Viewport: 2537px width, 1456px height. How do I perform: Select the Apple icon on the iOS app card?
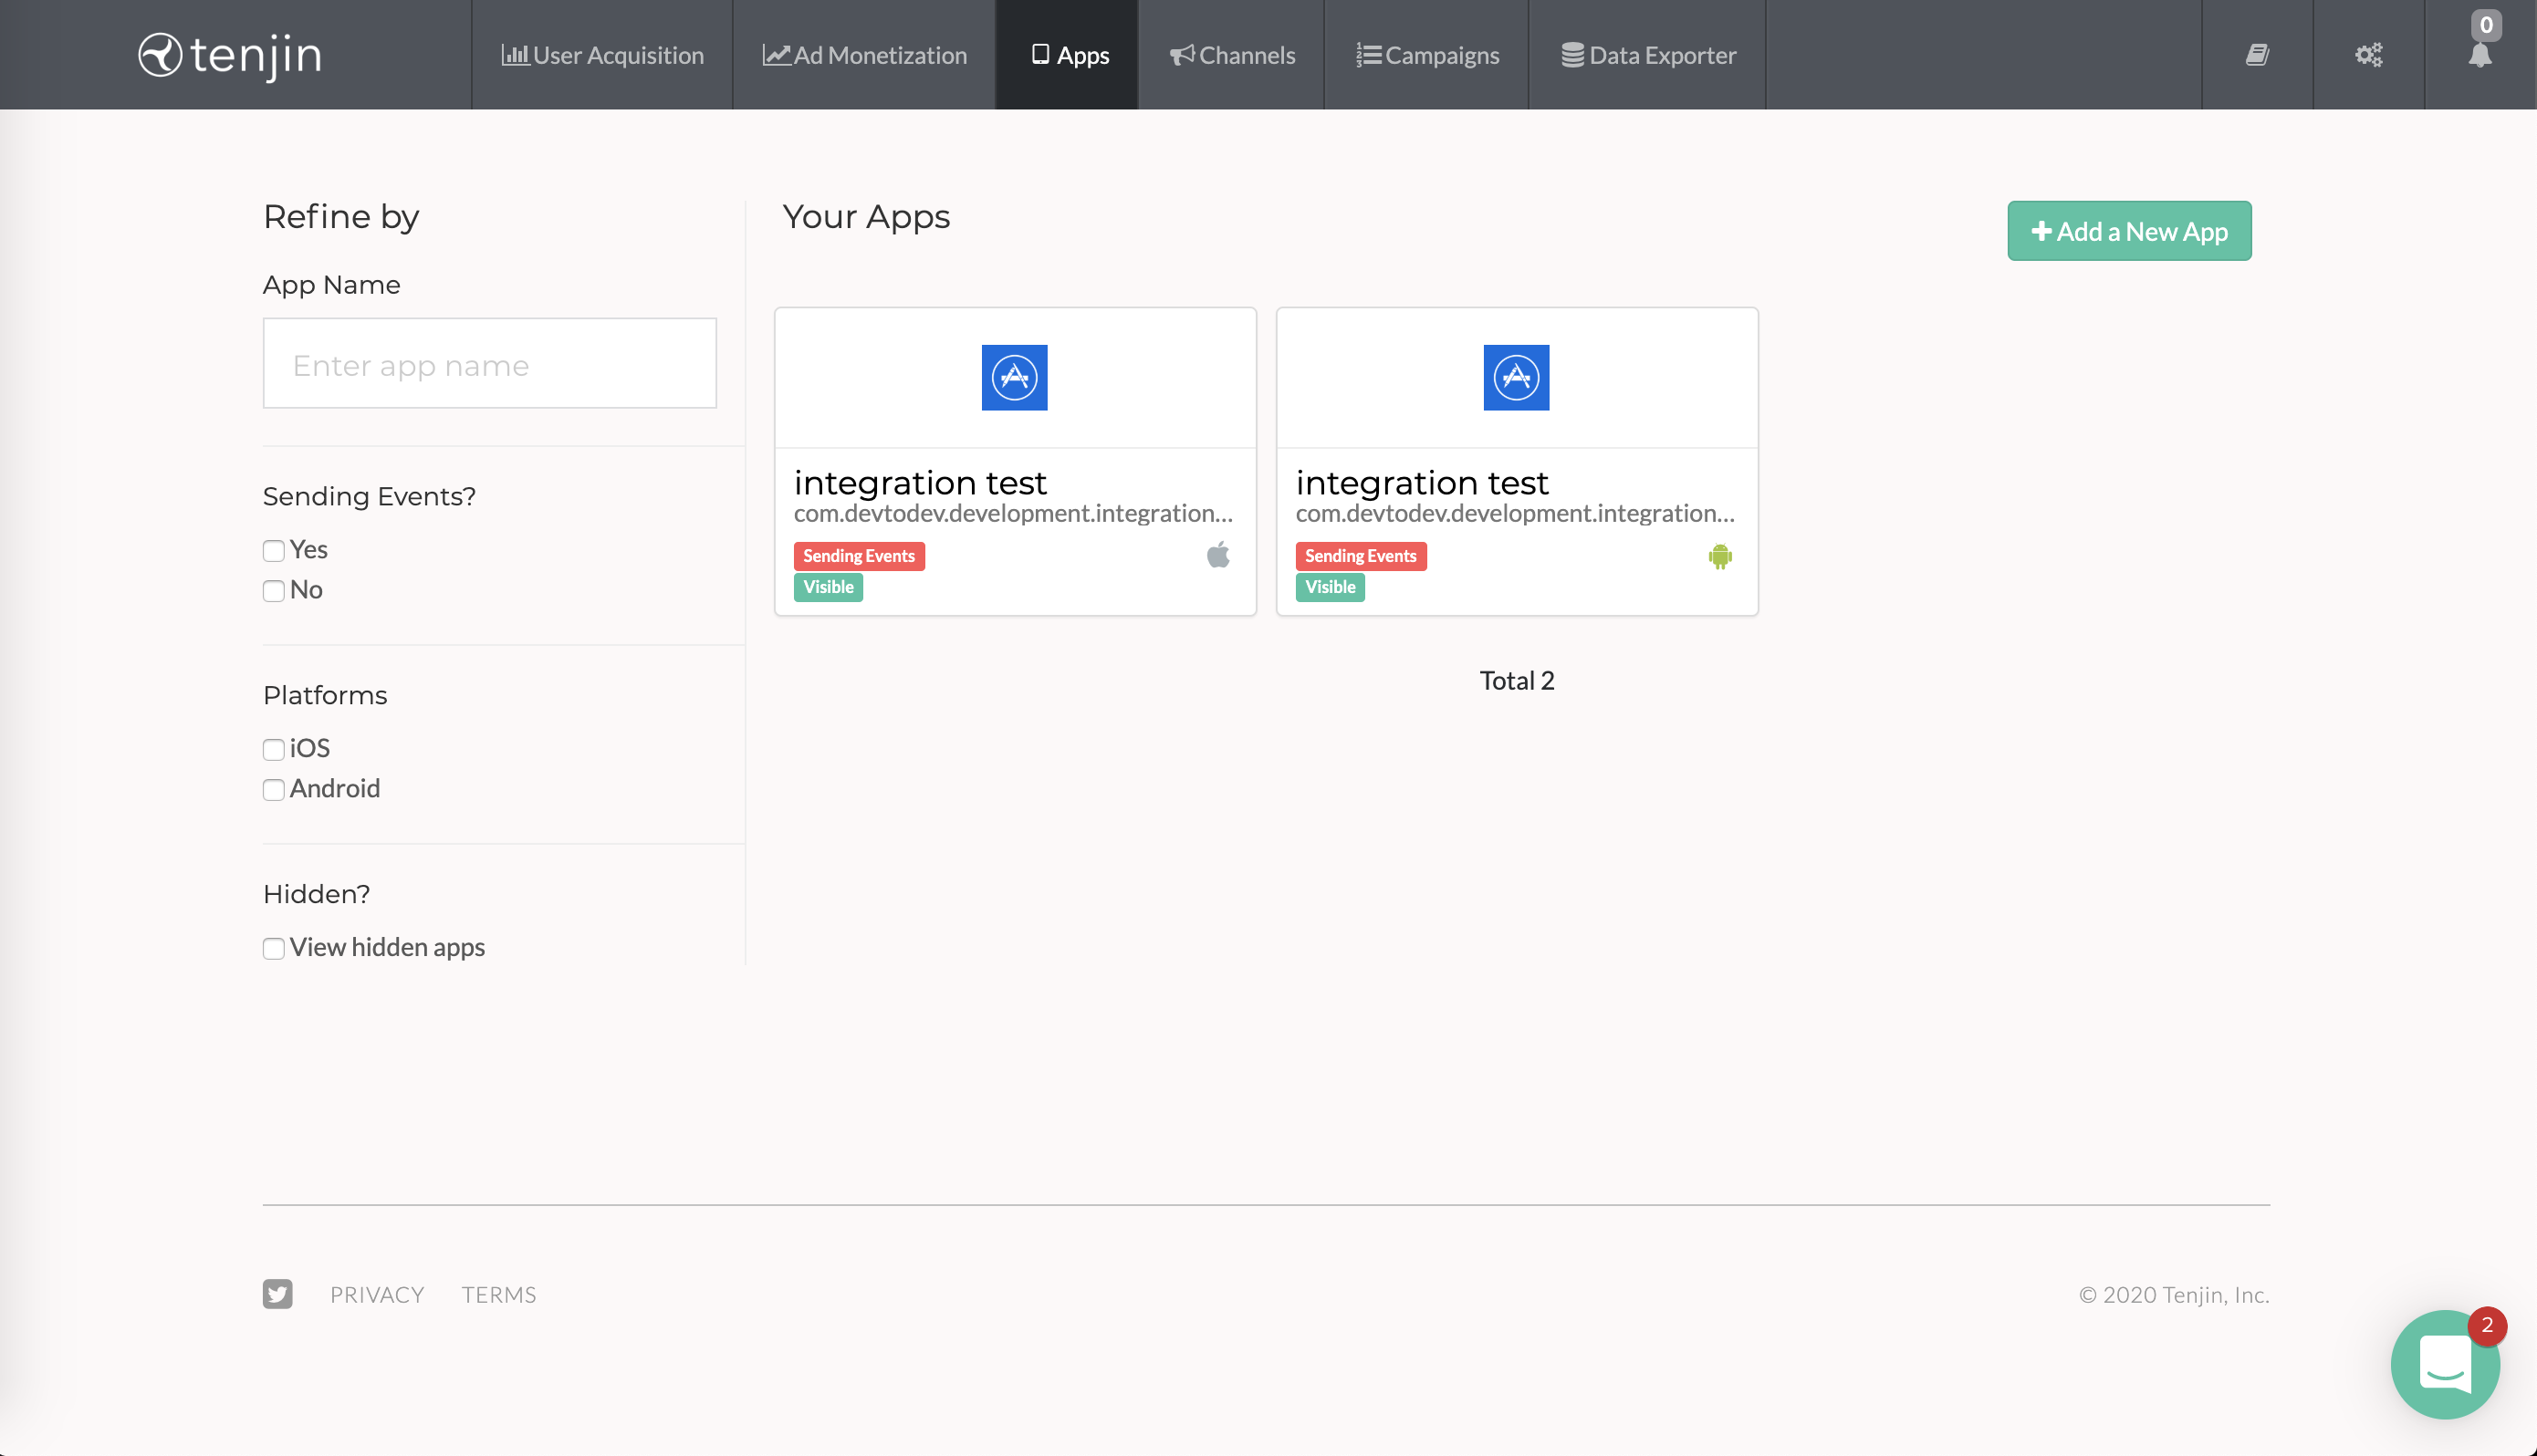click(1219, 556)
